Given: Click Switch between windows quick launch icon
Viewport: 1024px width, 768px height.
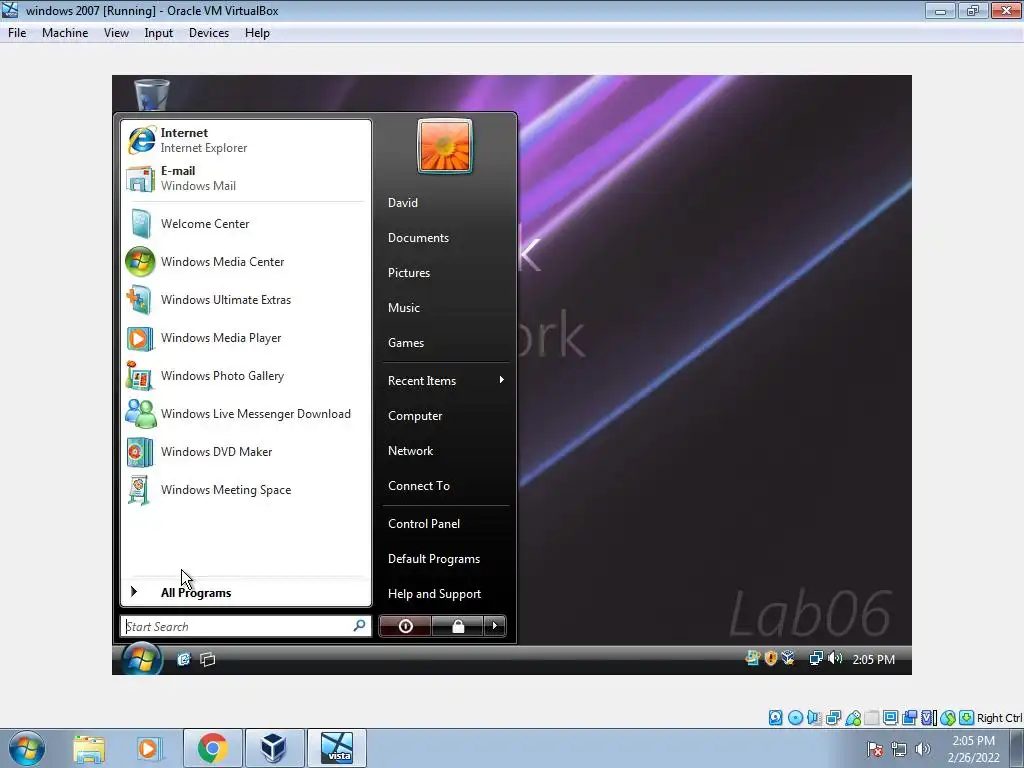Looking at the screenshot, I should tap(208, 659).
